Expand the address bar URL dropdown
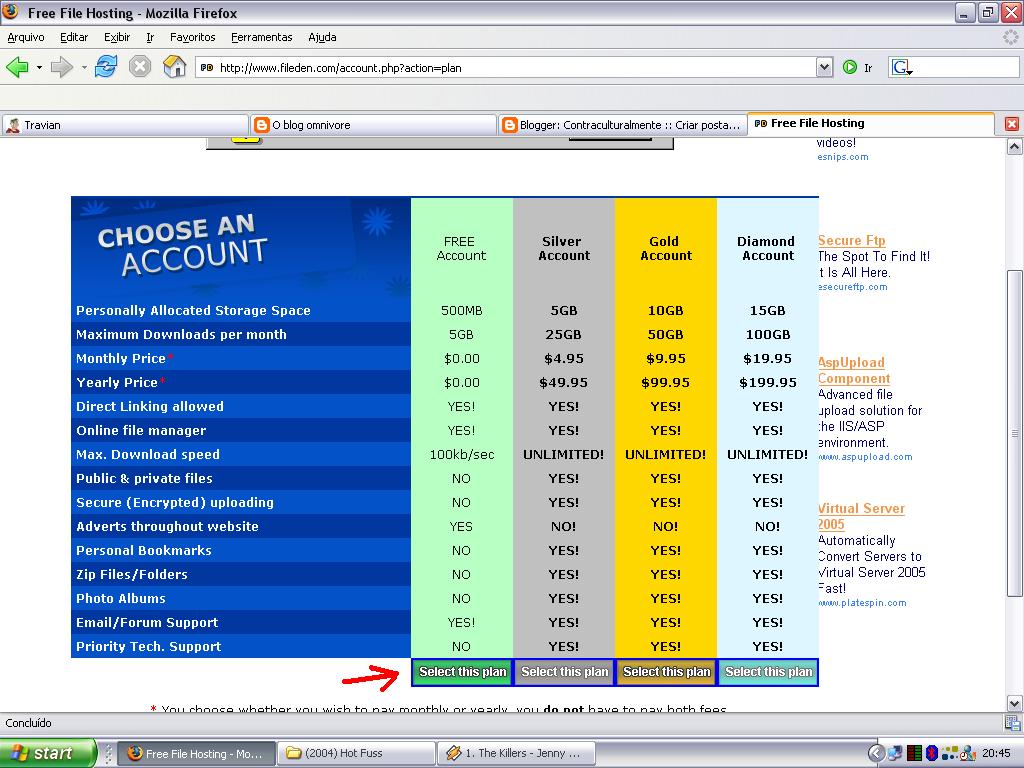The height and width of the screenshot is (768, 1024). click(824, 67)
